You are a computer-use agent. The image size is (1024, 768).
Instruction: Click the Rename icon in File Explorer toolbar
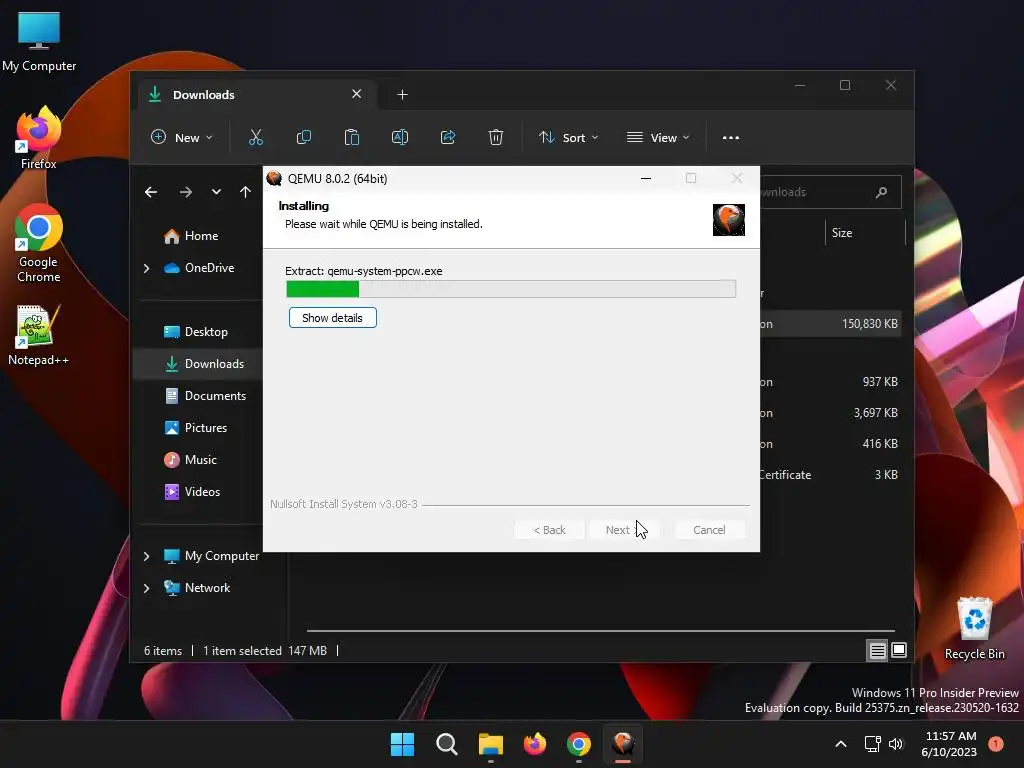(400, 137)
